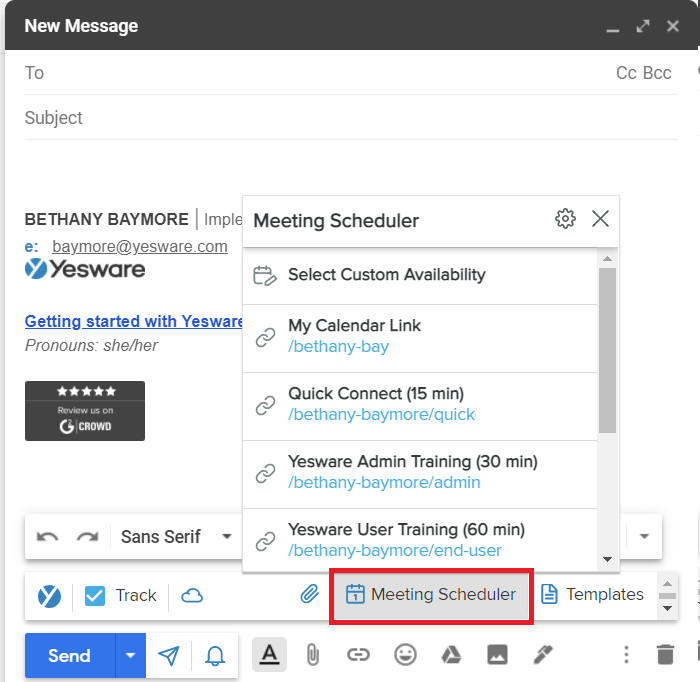Expand the Send options dropdown arrow

130,656
